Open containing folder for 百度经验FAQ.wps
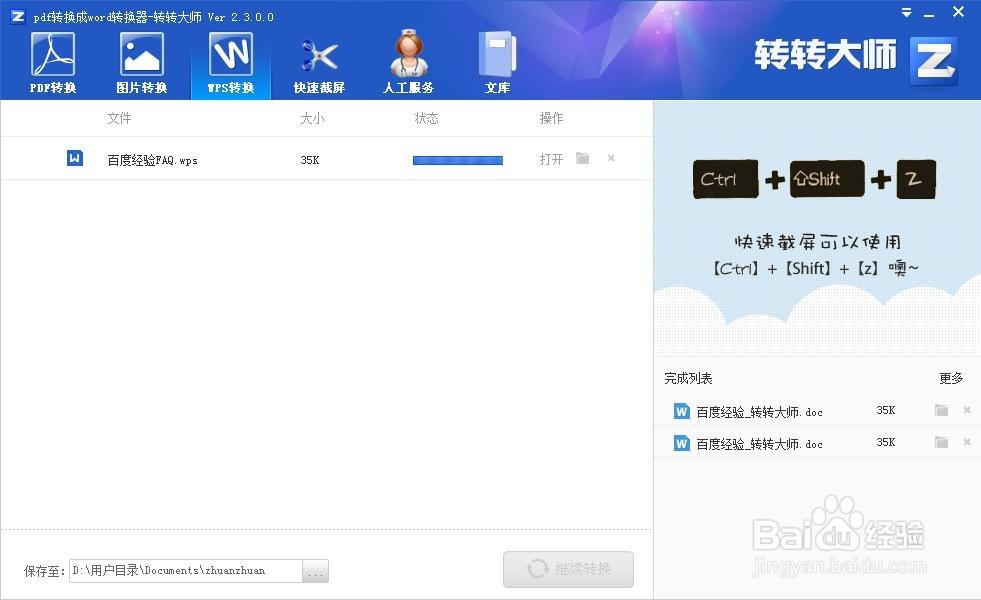981x600 pixels. tap(582, 159)
